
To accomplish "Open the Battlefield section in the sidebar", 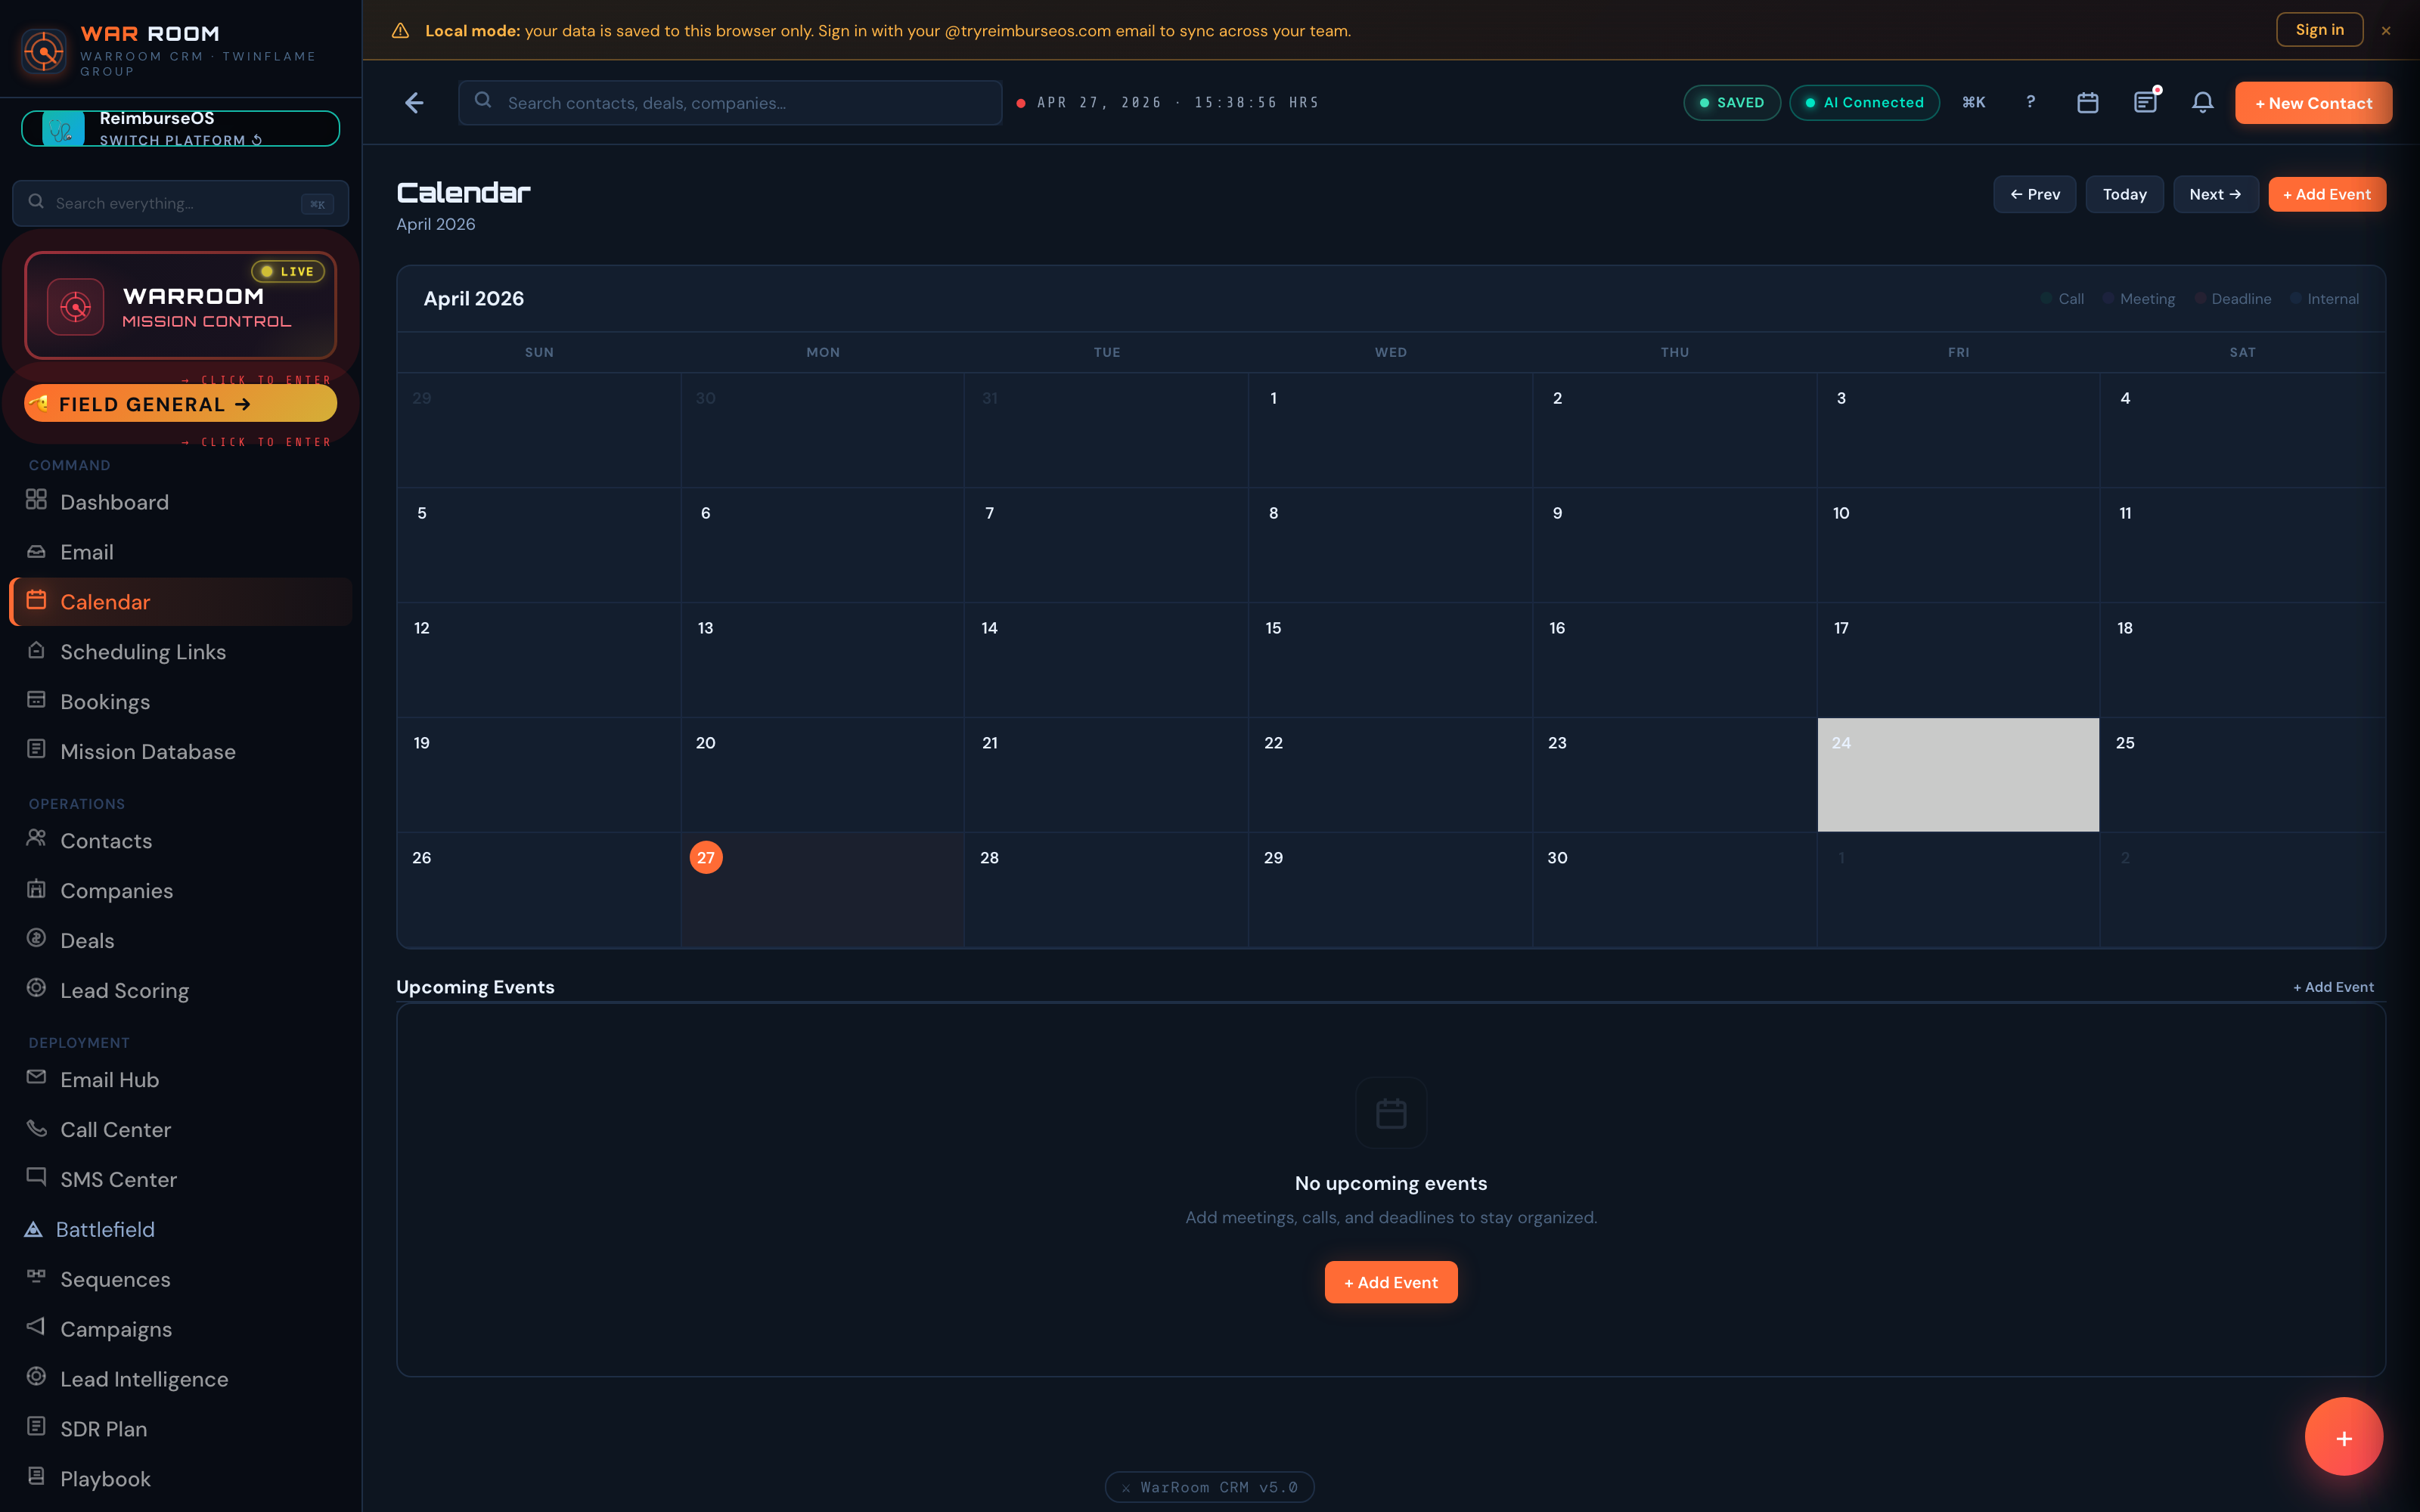I will tap(106, 1229).
